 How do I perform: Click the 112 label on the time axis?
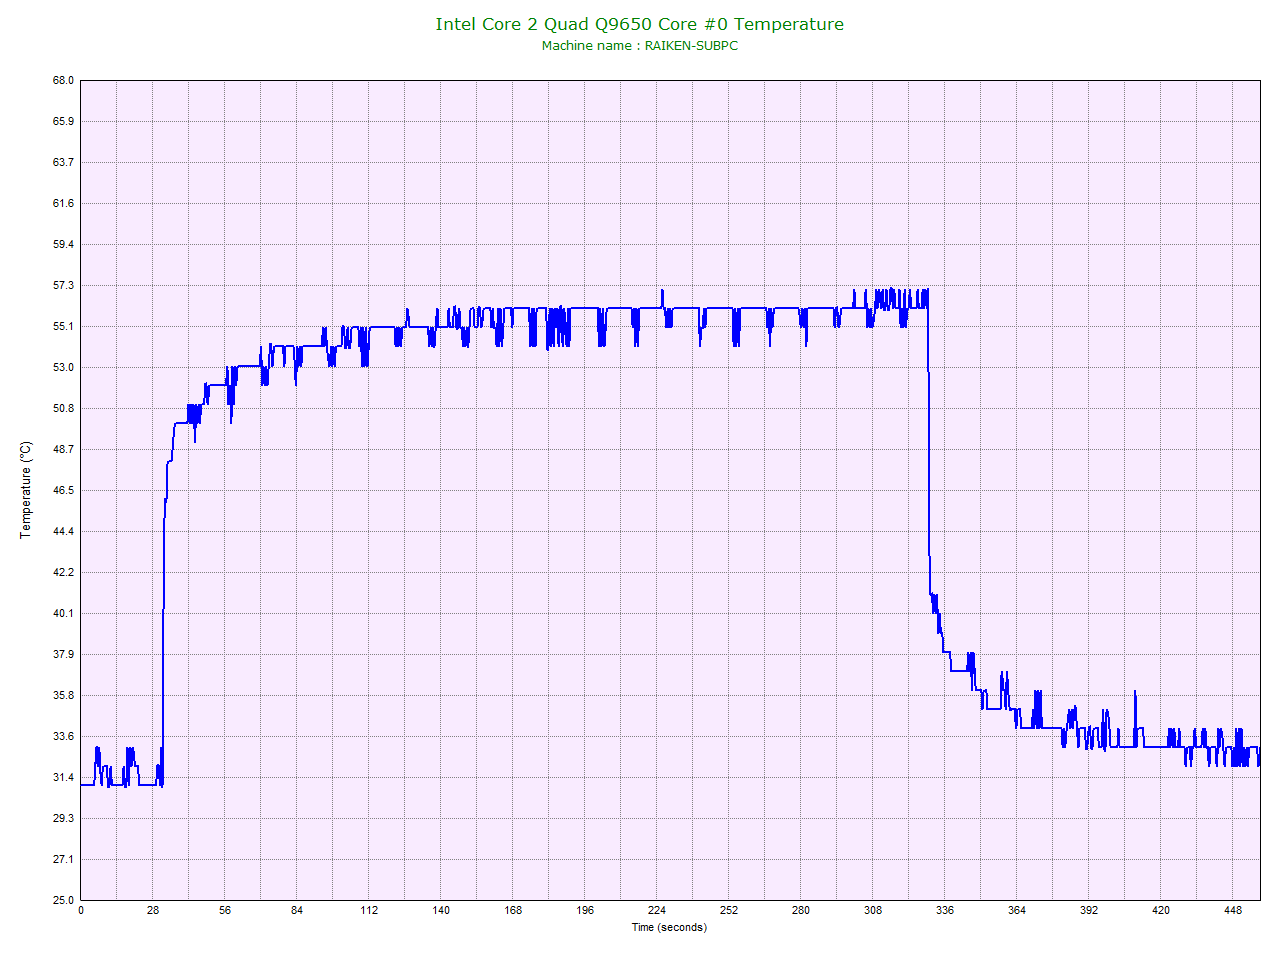[x=369, y=910]
